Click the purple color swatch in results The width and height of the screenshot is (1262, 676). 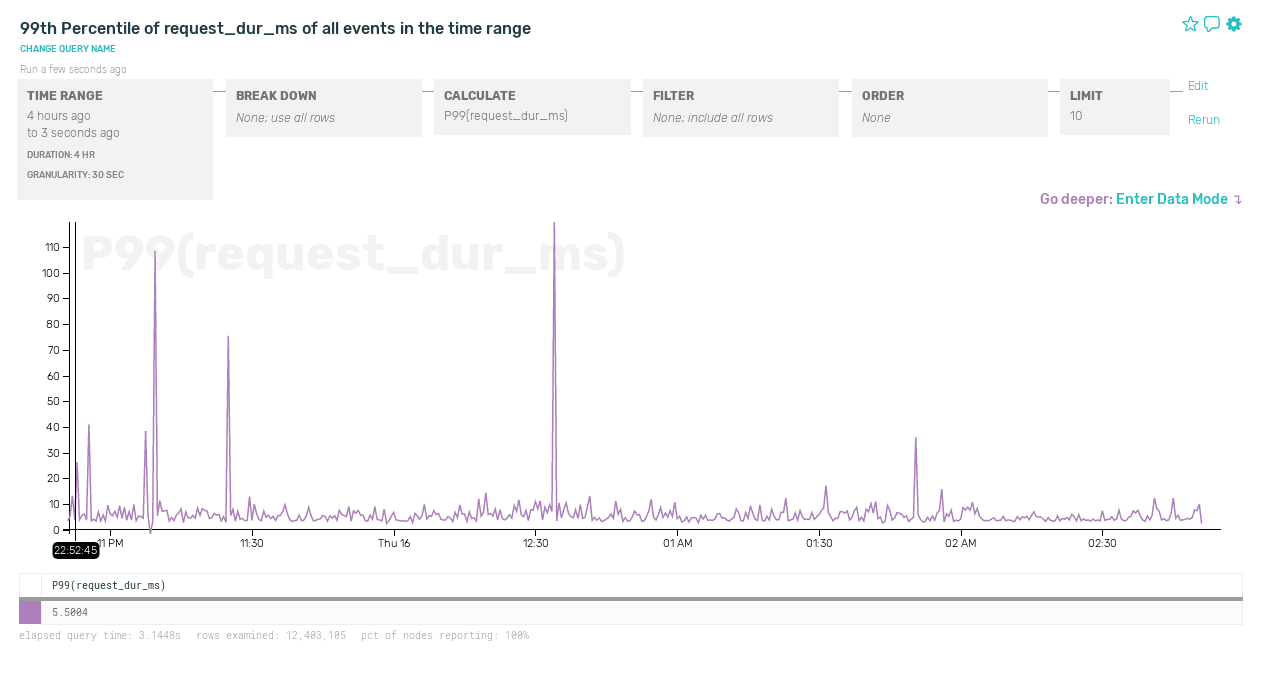(x=30, y=612)
